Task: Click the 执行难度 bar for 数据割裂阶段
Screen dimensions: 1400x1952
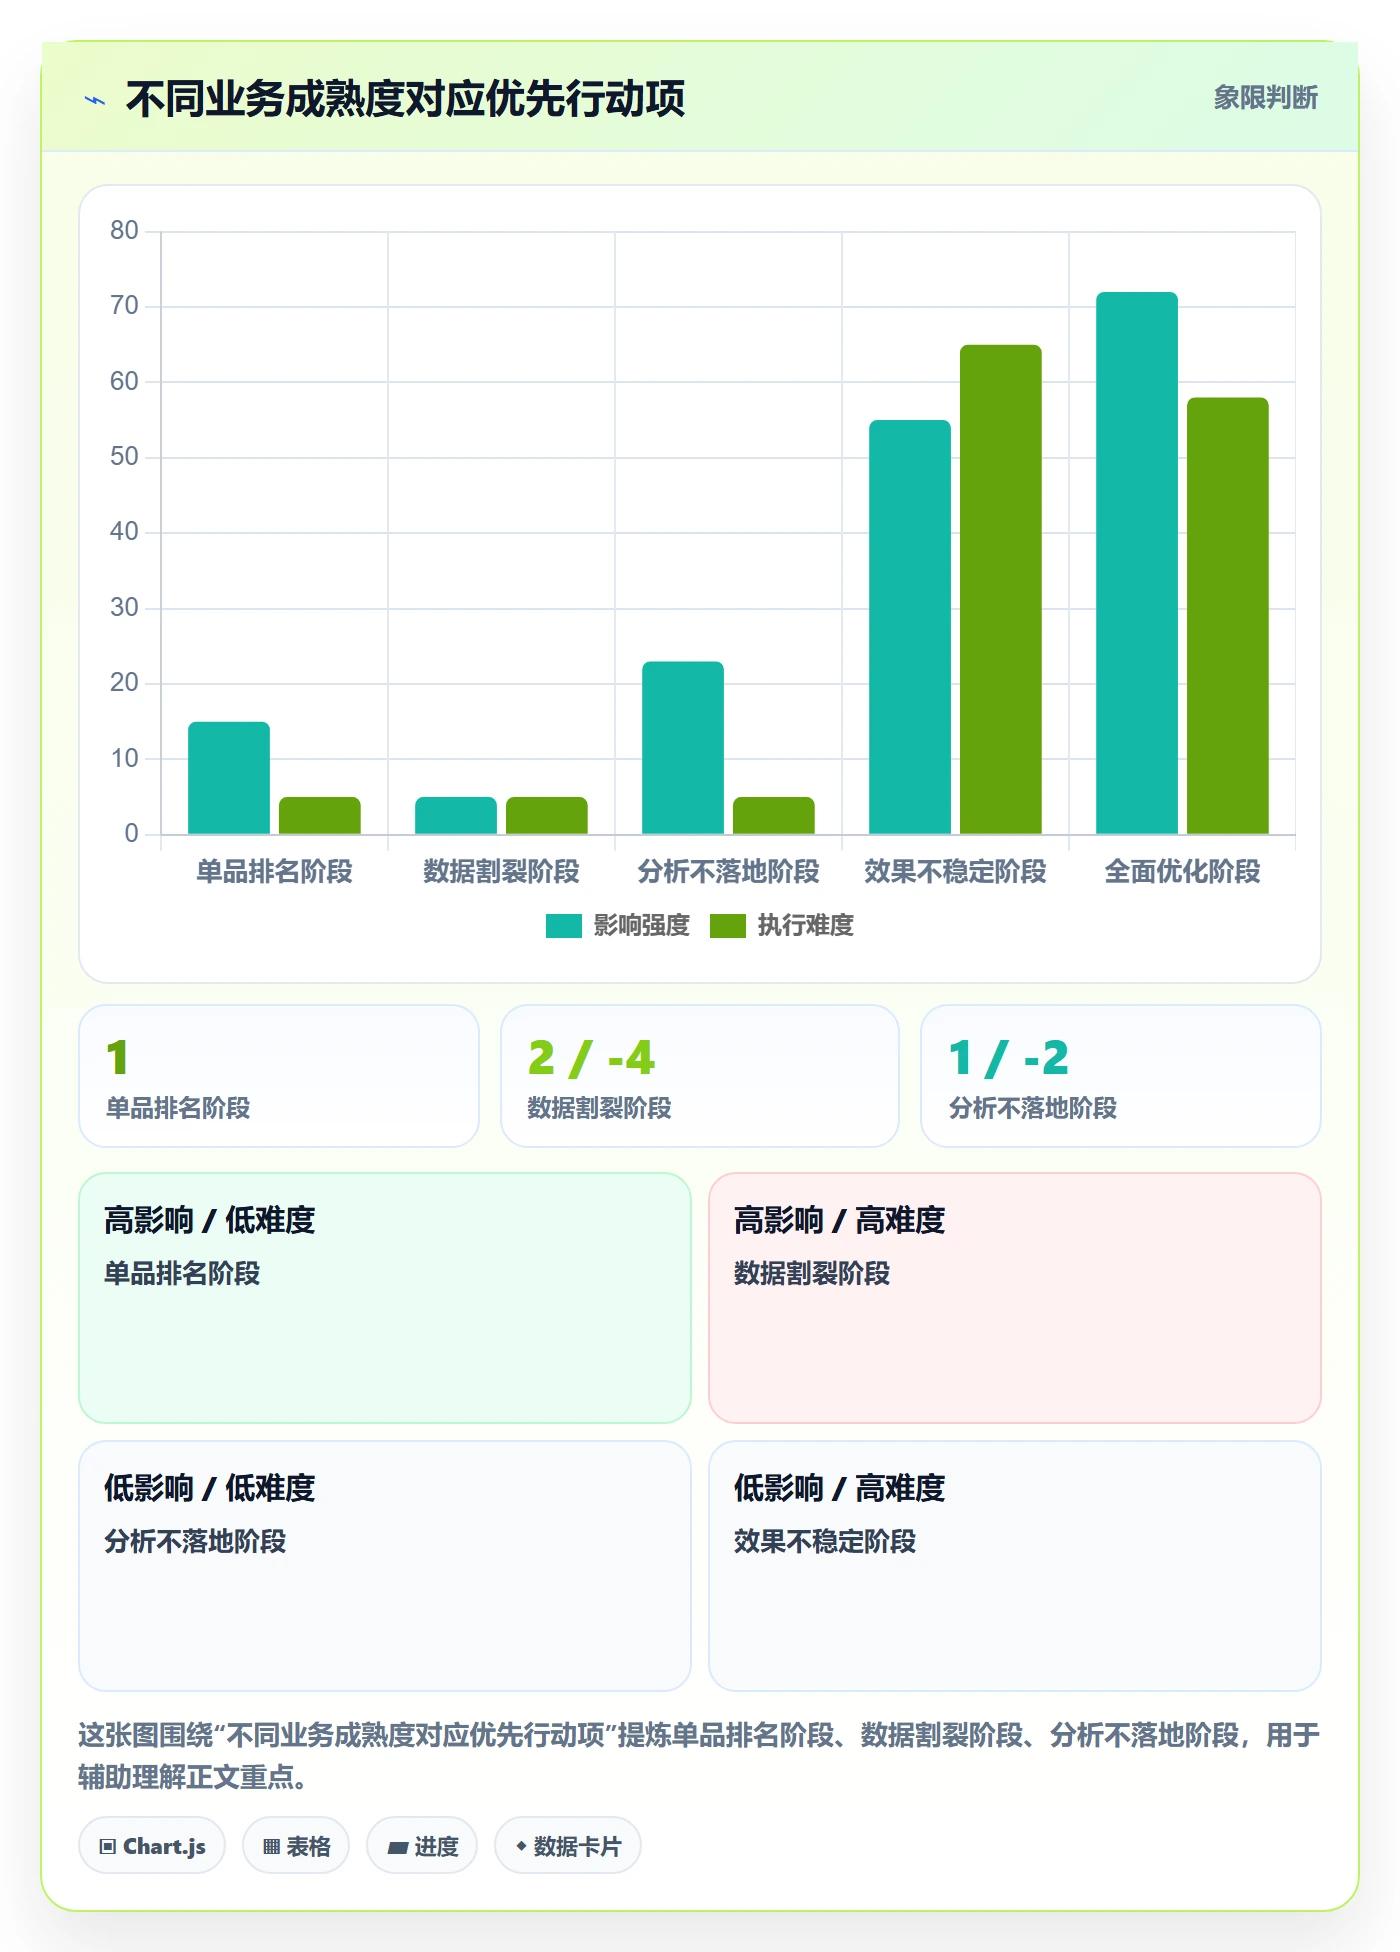Action: 547,816
